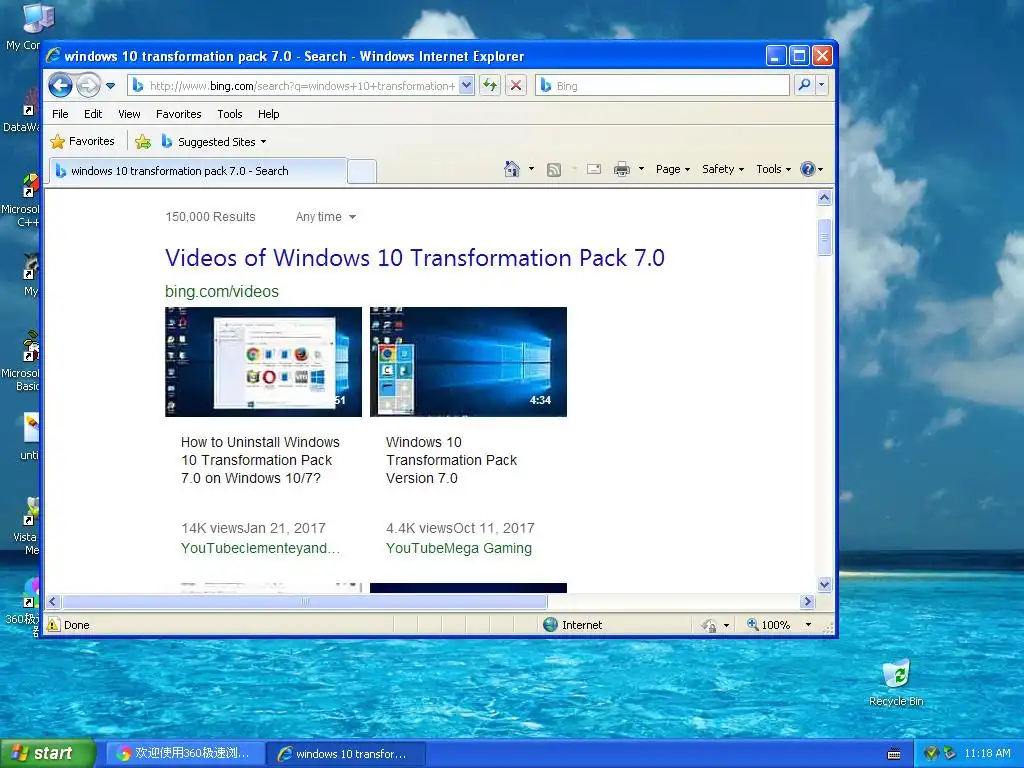The width and height of the screenshot is (1024, 768).
Task: Click the Home icon in command bar
Action: [x=512, y=169]
